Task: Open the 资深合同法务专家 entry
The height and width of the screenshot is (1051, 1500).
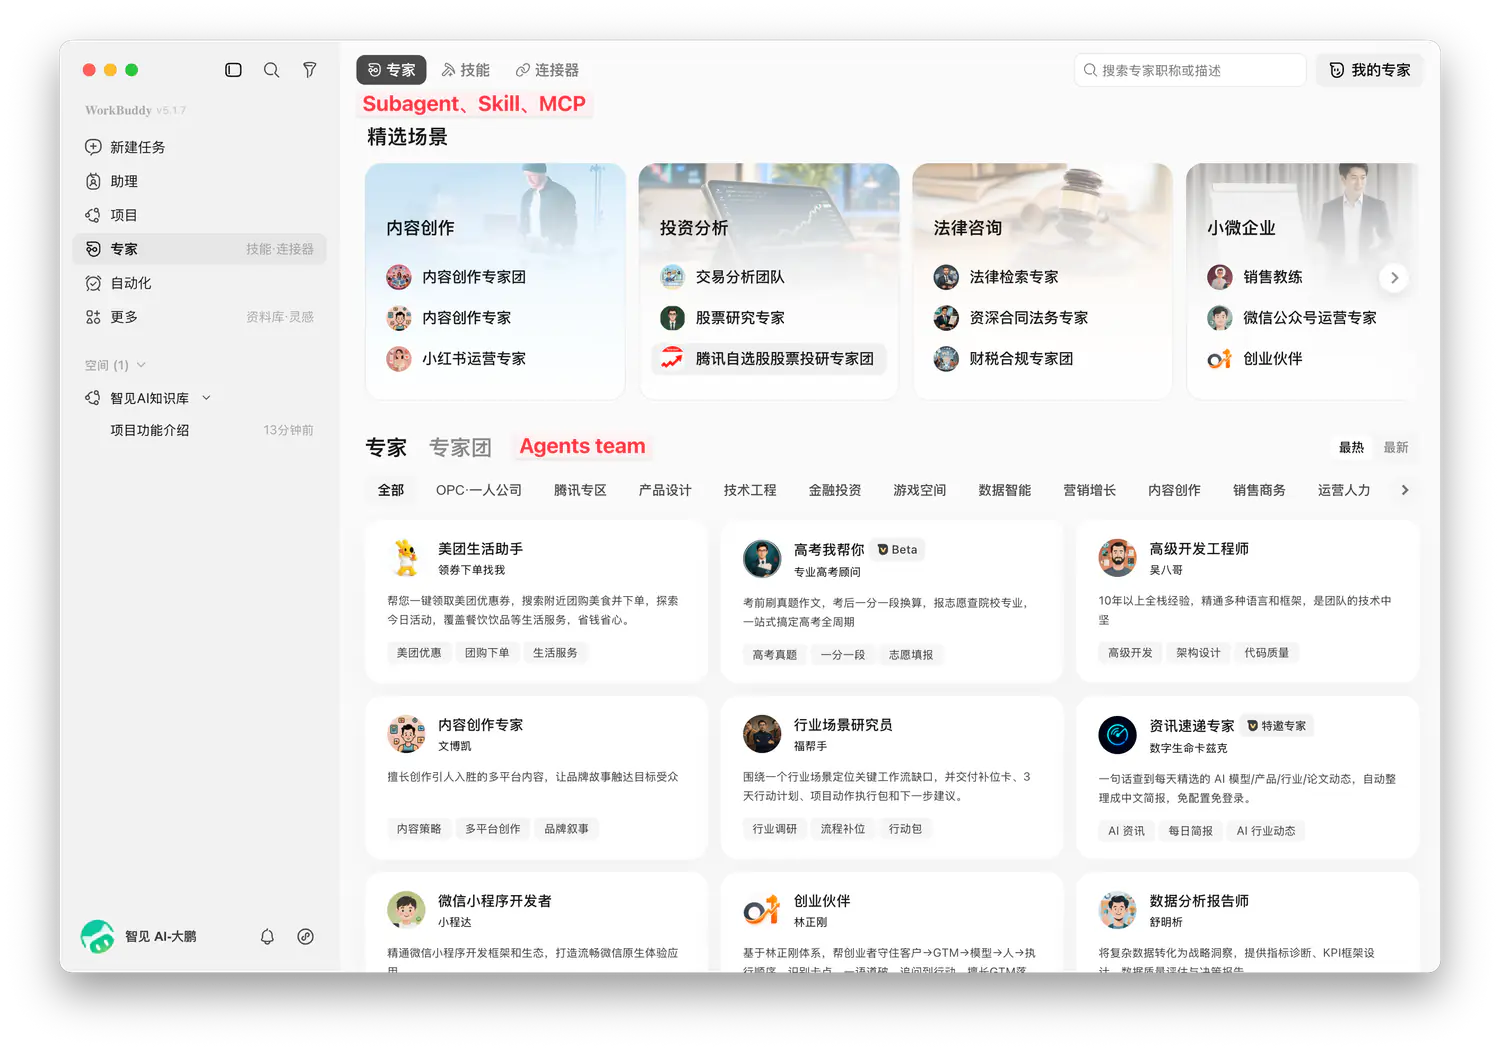Action: click(x=1011, y=318)
